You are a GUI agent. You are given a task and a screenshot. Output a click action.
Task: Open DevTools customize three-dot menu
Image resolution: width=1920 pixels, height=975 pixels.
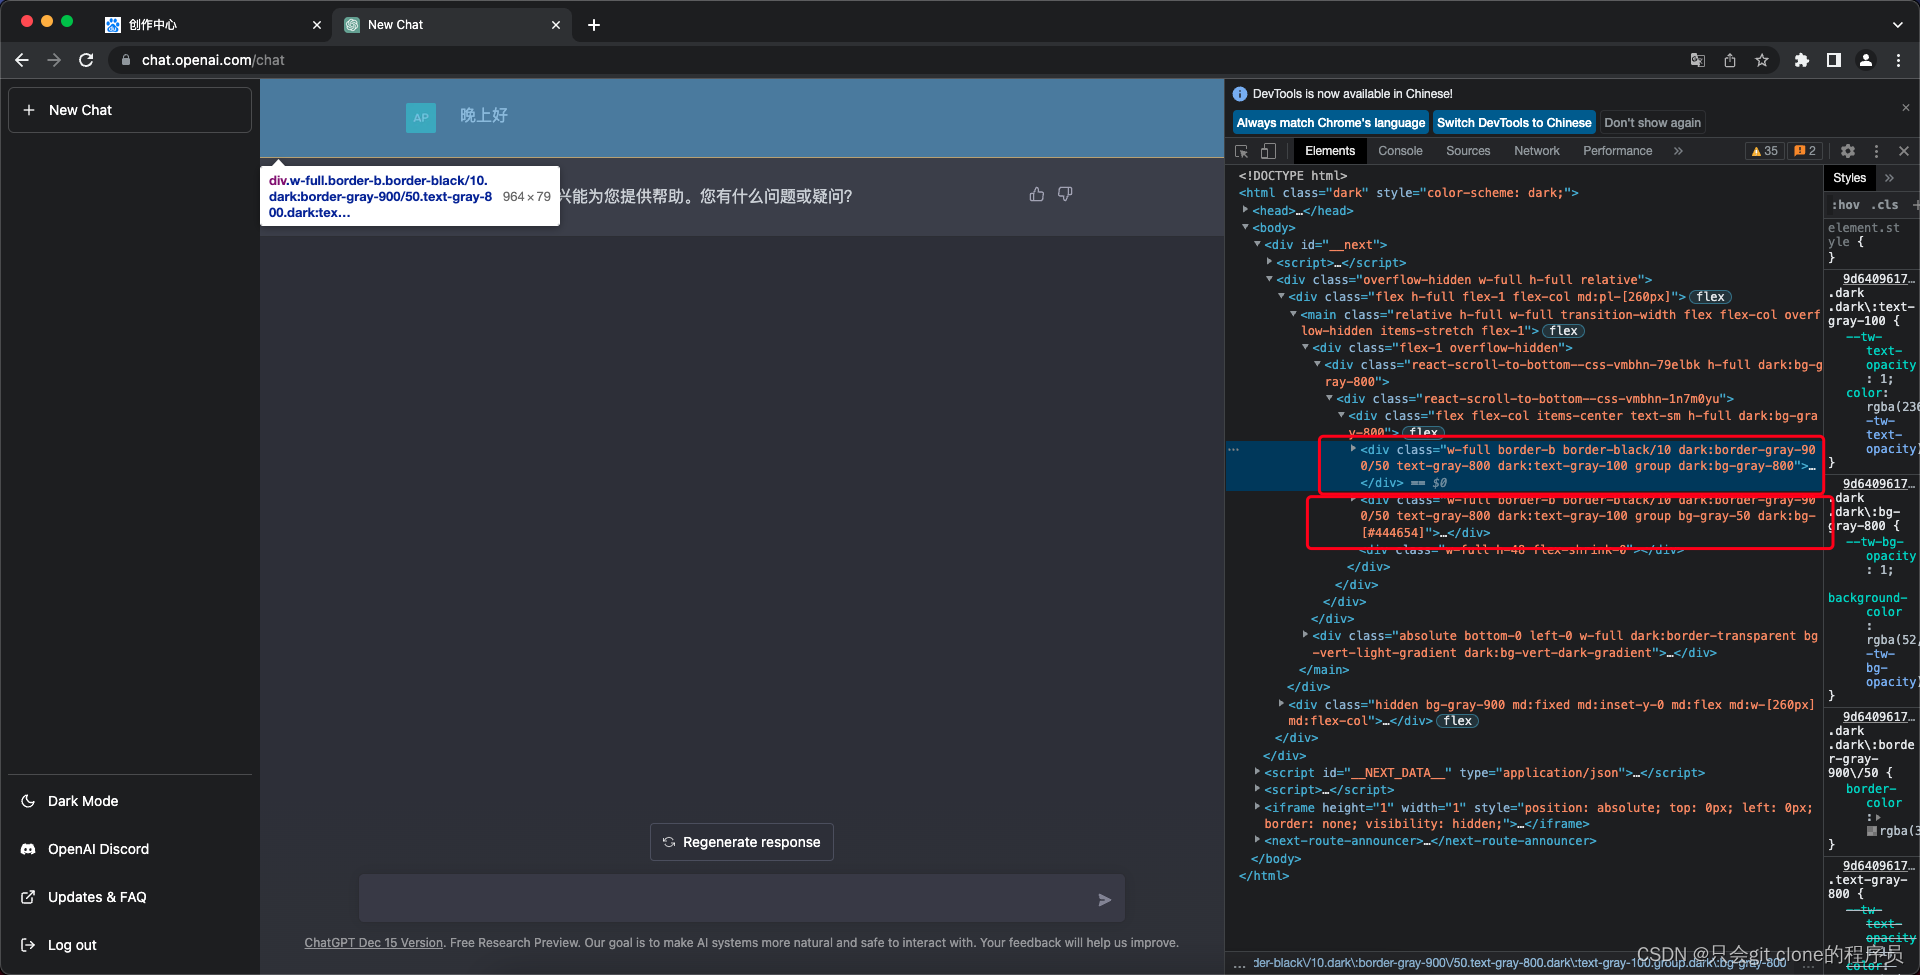pos(1876,151)
